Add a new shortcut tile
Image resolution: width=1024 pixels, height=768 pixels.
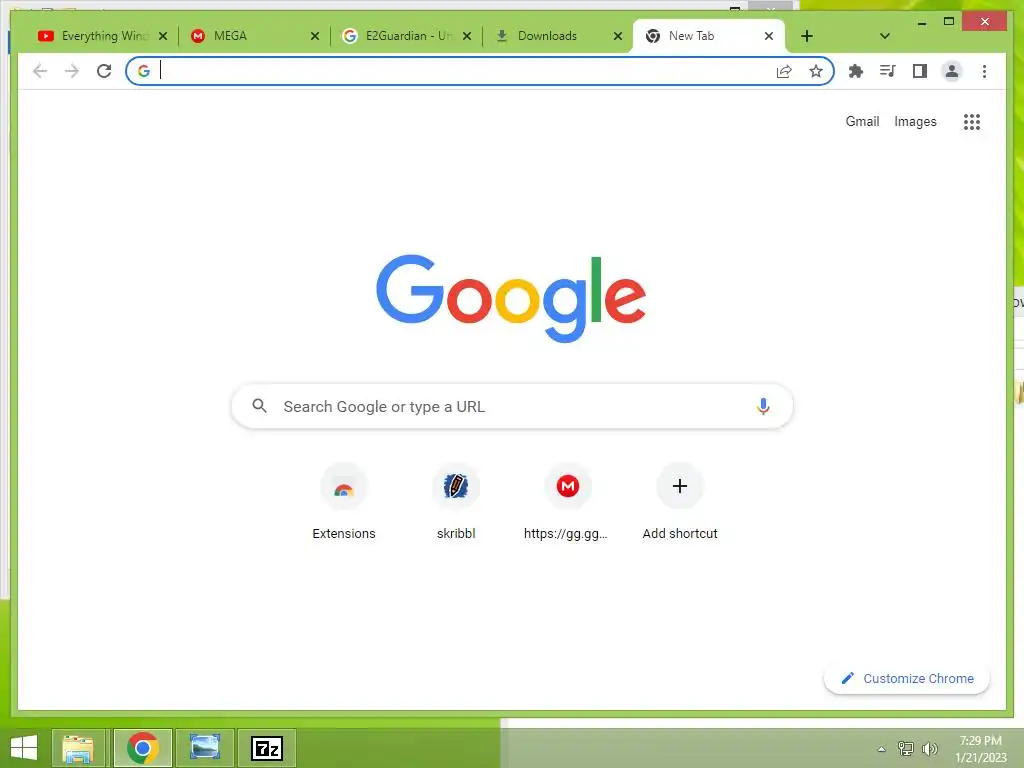[680, 502]
